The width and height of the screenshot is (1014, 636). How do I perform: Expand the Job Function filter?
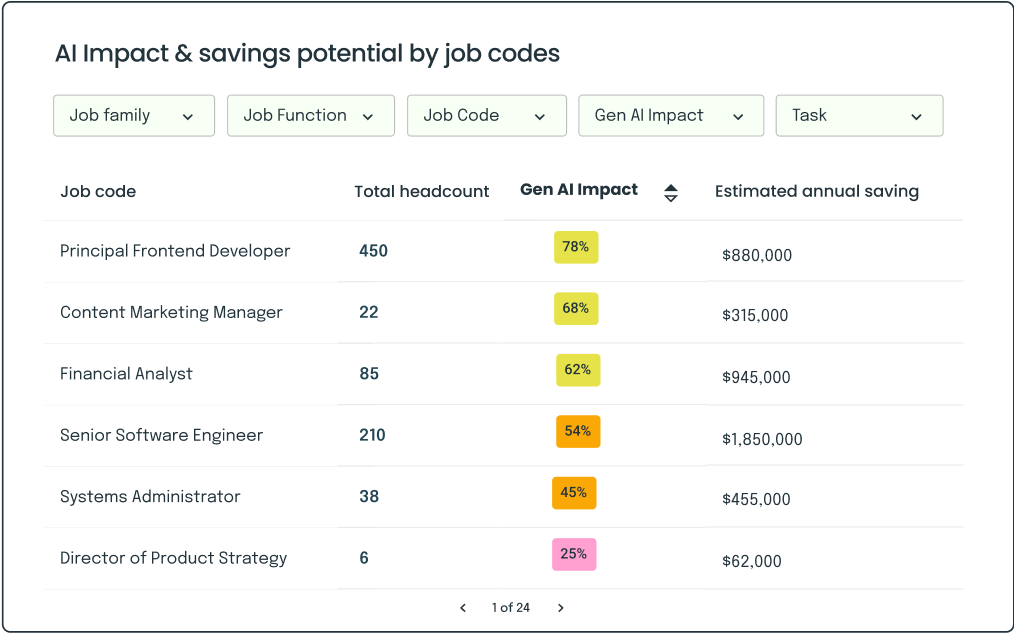click(x=310, y=116)
